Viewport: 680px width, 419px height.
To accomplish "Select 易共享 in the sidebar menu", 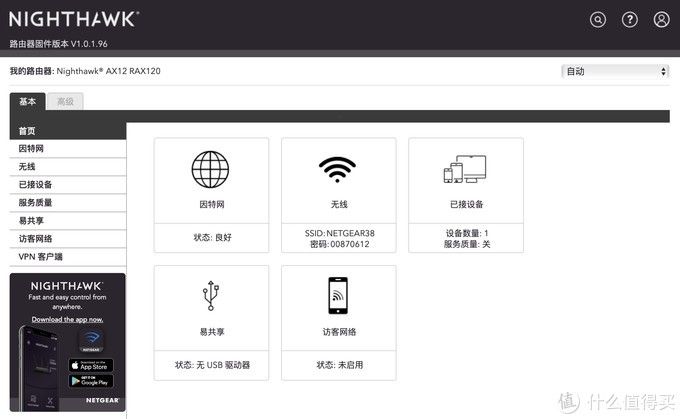I will click(x=68, y=221).
